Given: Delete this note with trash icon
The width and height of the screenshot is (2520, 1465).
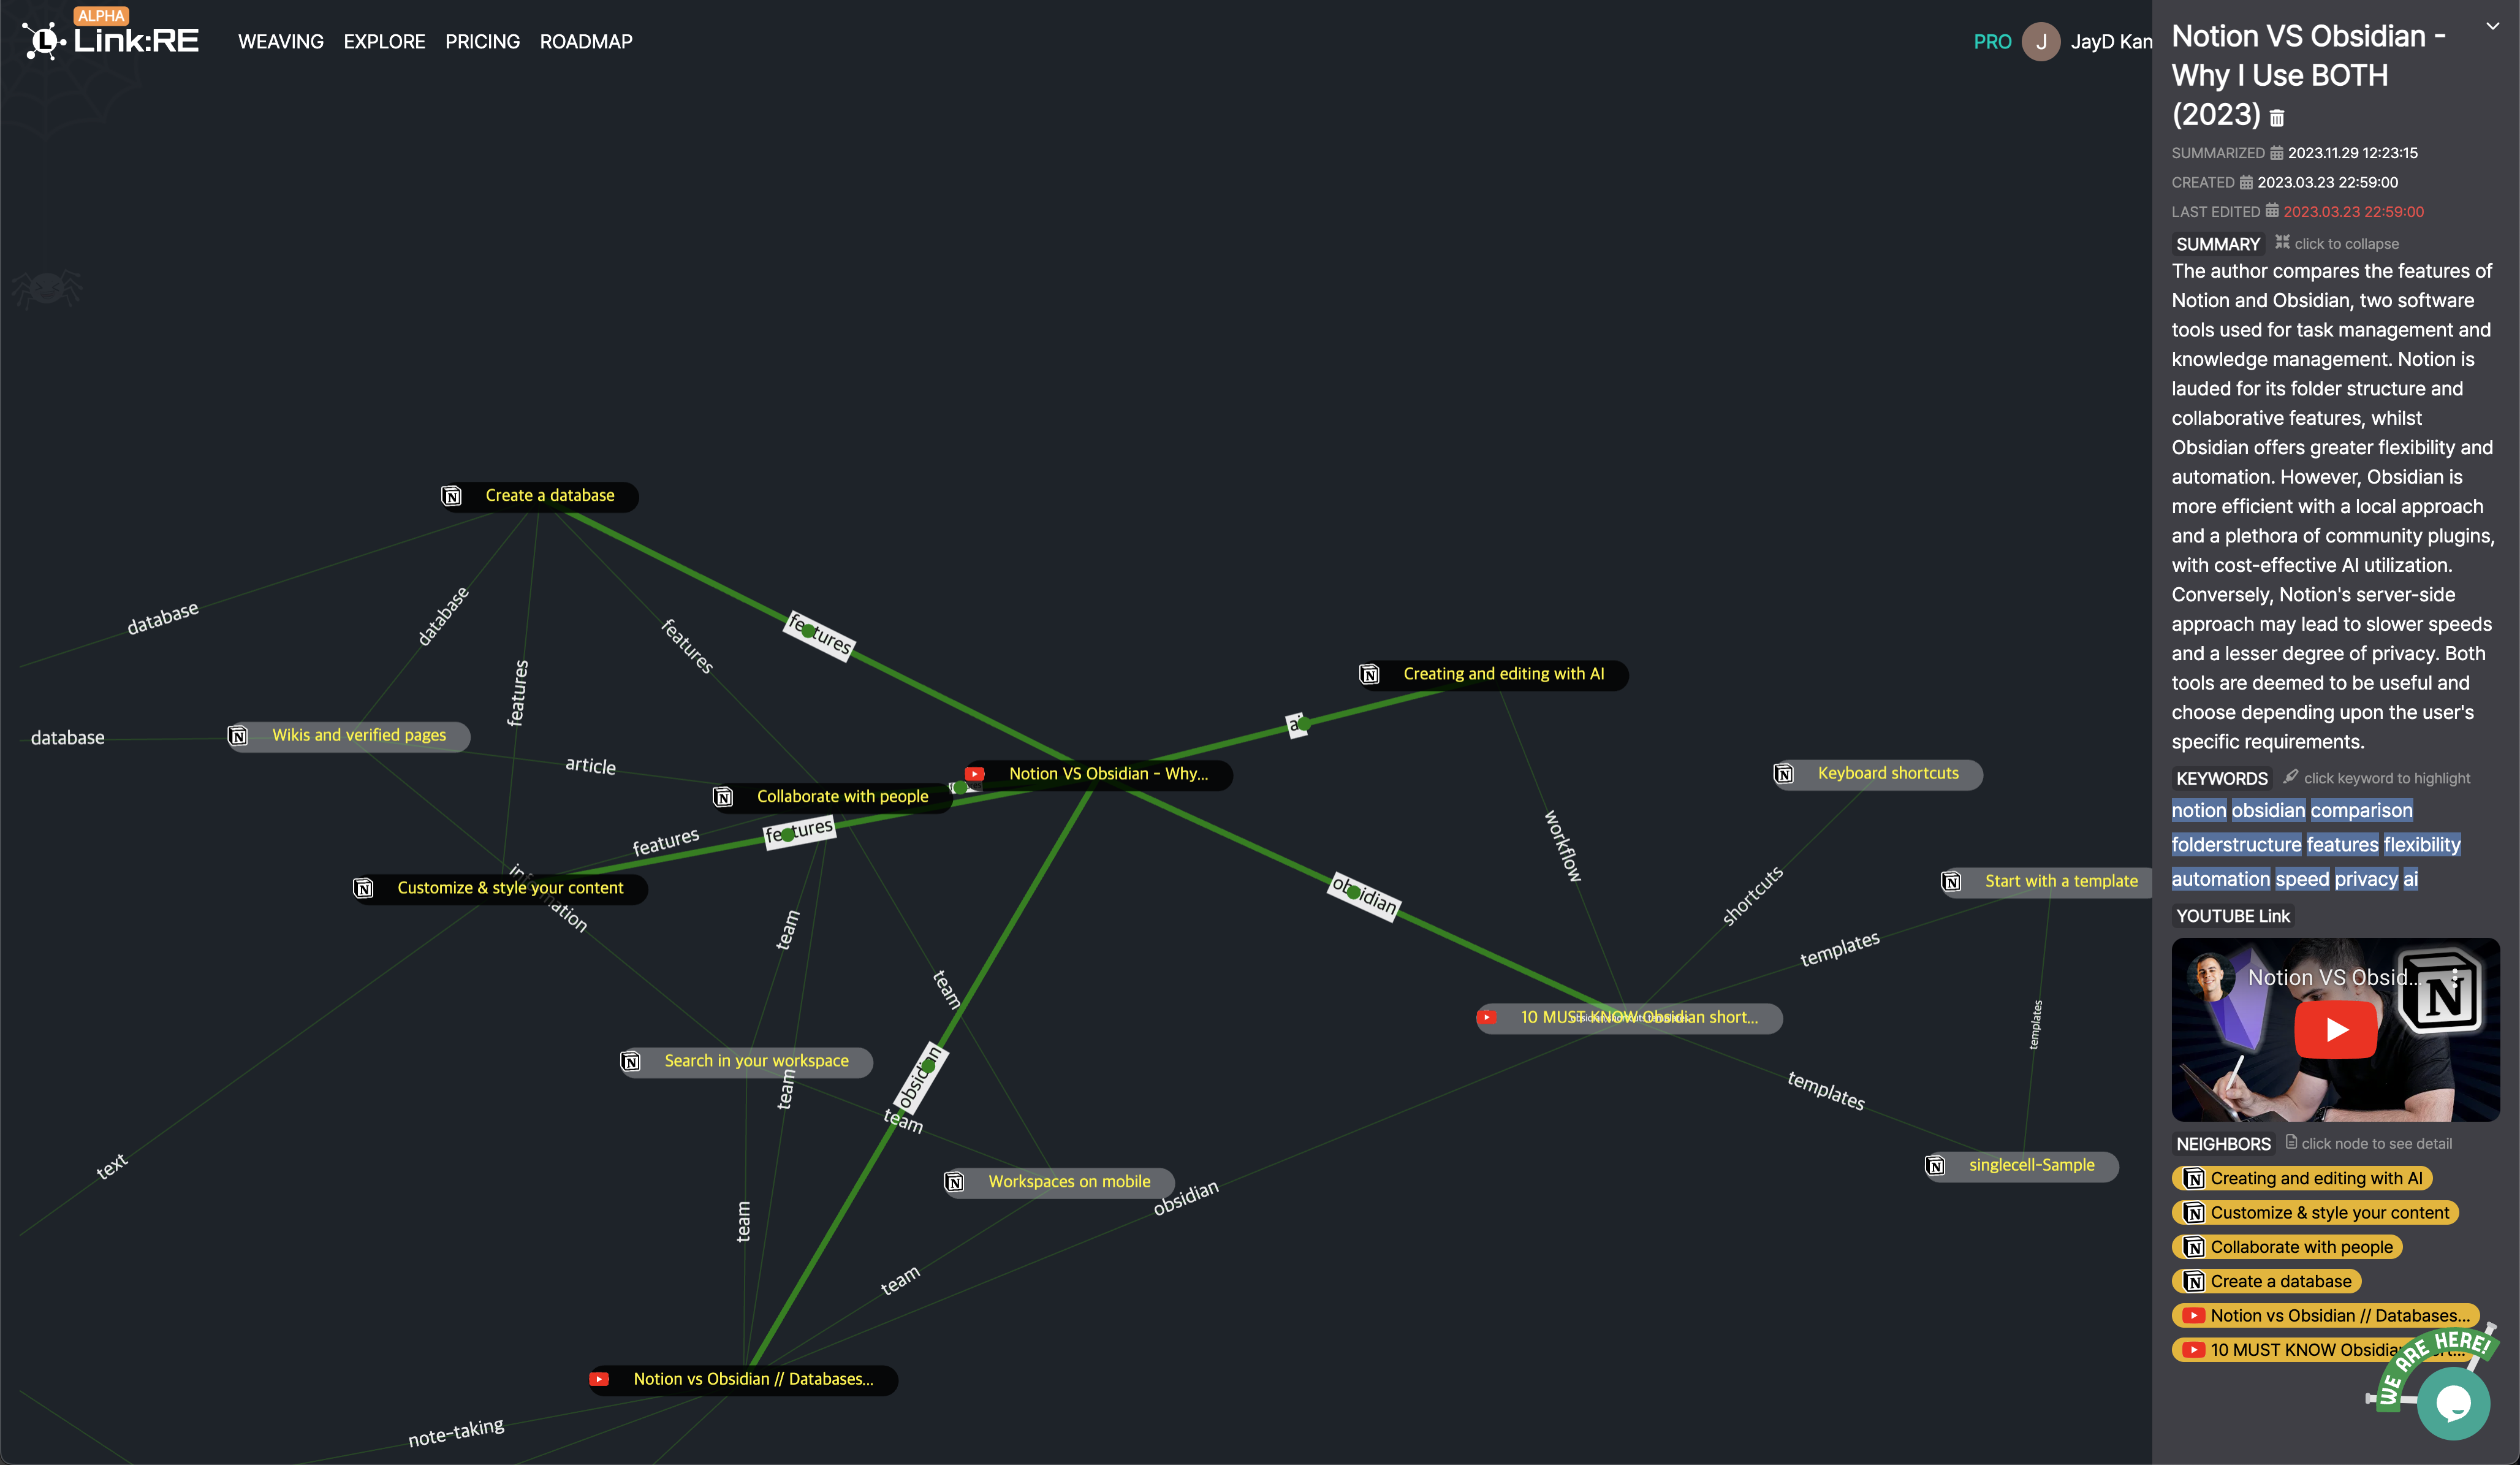Looking at the screenshot, I should coord(2277,118).
